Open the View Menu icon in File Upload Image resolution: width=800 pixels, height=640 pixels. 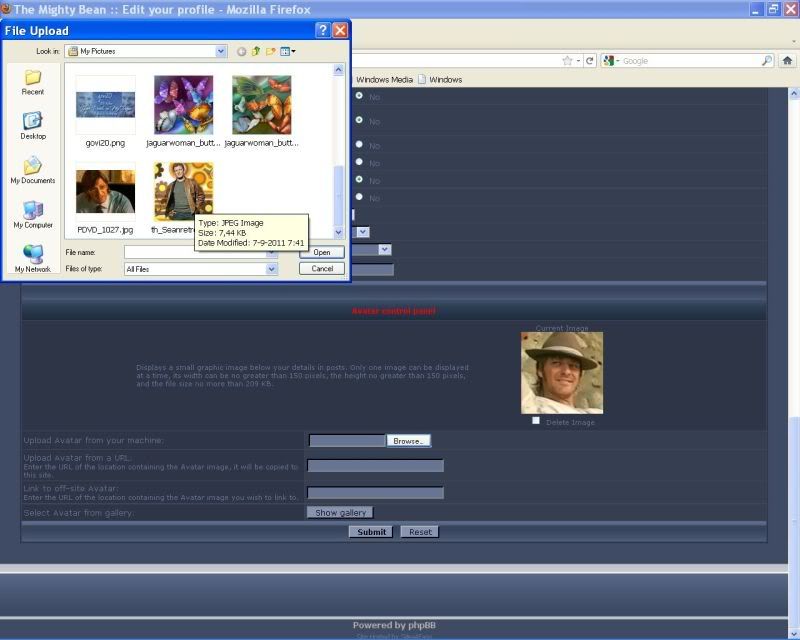(288, 51)
